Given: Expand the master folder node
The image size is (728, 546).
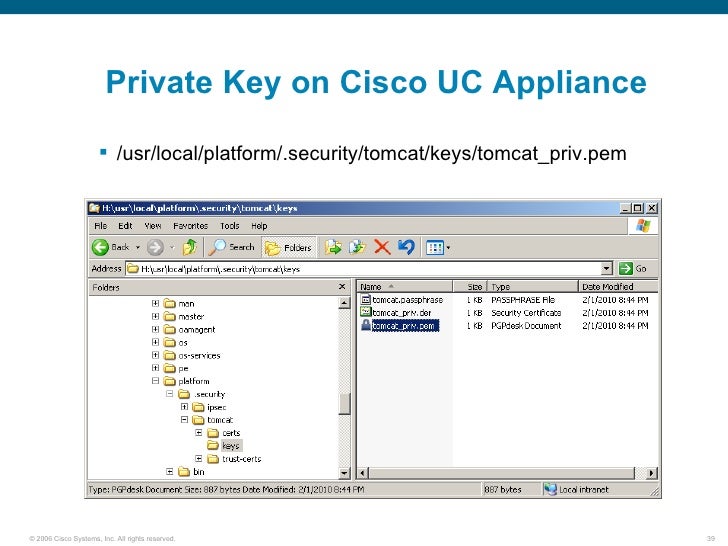Looking at the screenshot, I should (x=156, y=316).
